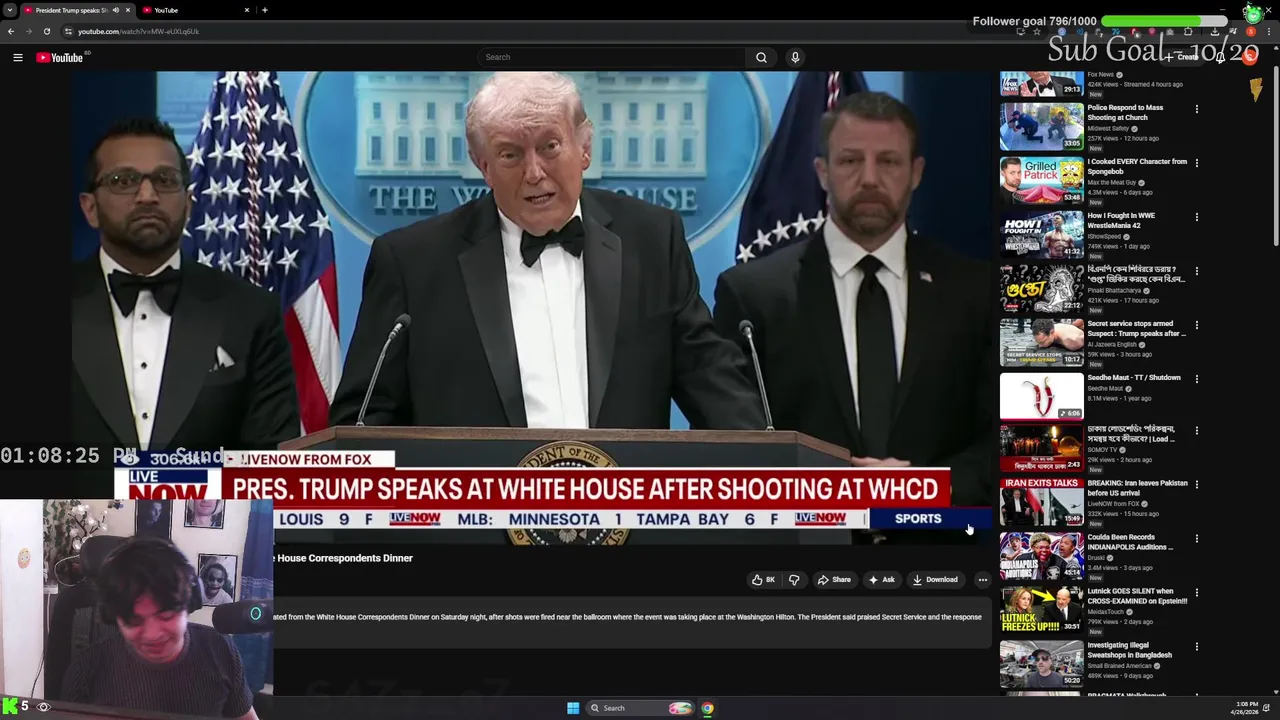This screenshot has height=720, width=1280.
Task: Open site information icon in address bar
Action: pos(68,31)
